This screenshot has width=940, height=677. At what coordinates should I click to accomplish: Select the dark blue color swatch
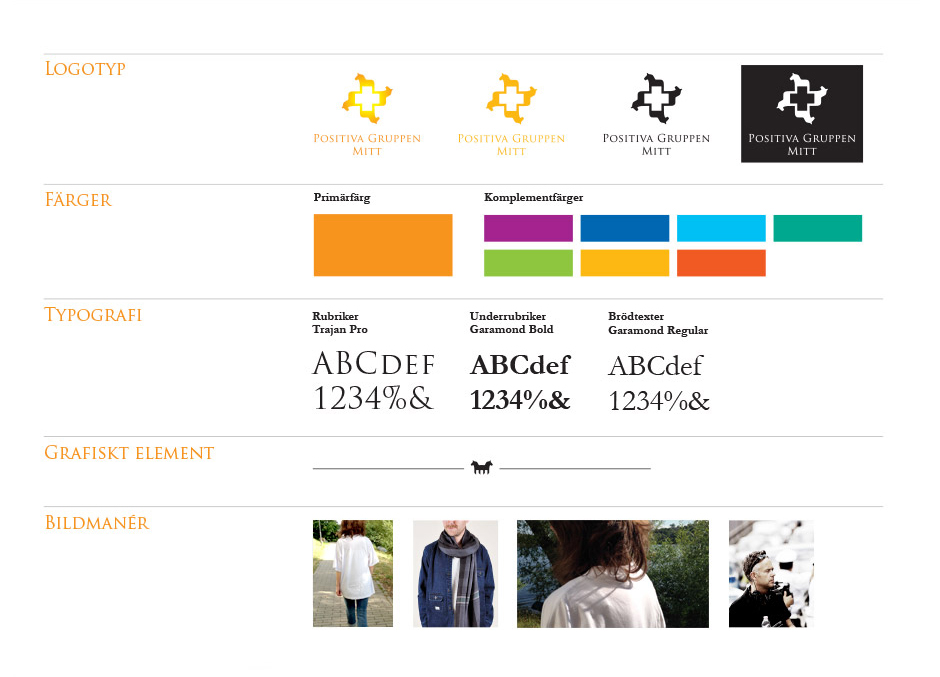[x=625, y=228]
